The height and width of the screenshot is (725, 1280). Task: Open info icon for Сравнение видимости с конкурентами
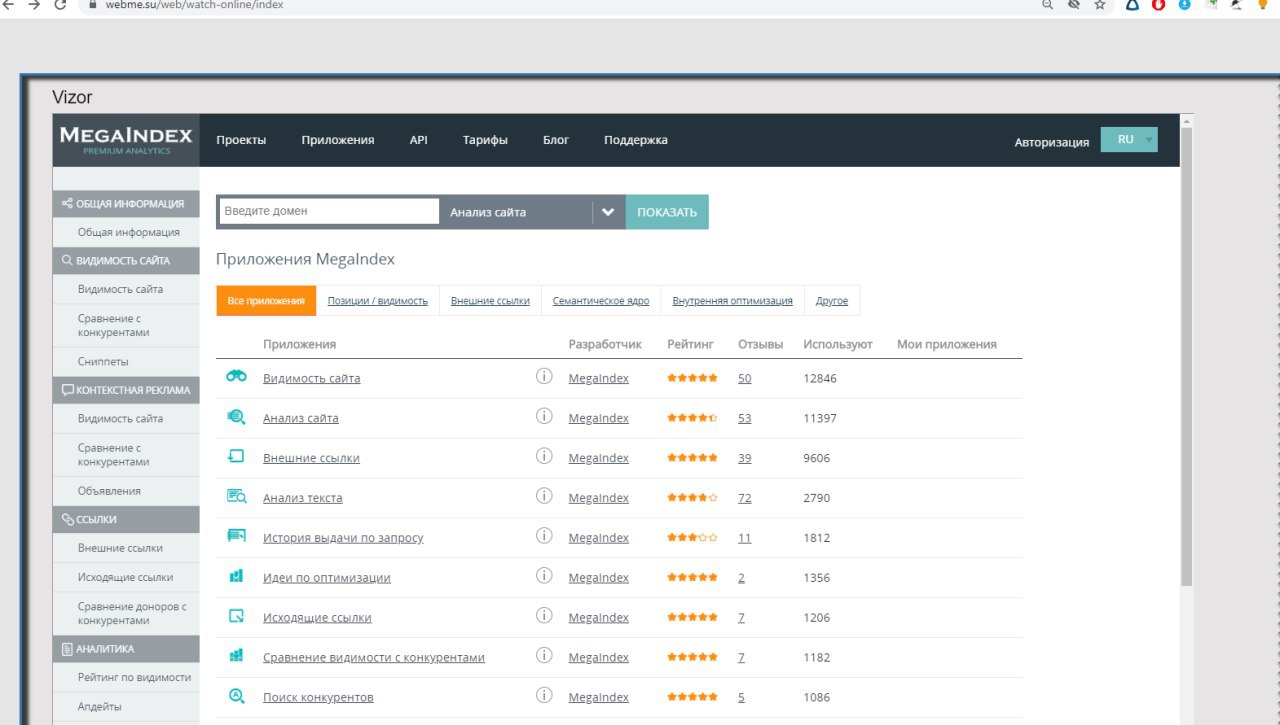tap(544, 656)
